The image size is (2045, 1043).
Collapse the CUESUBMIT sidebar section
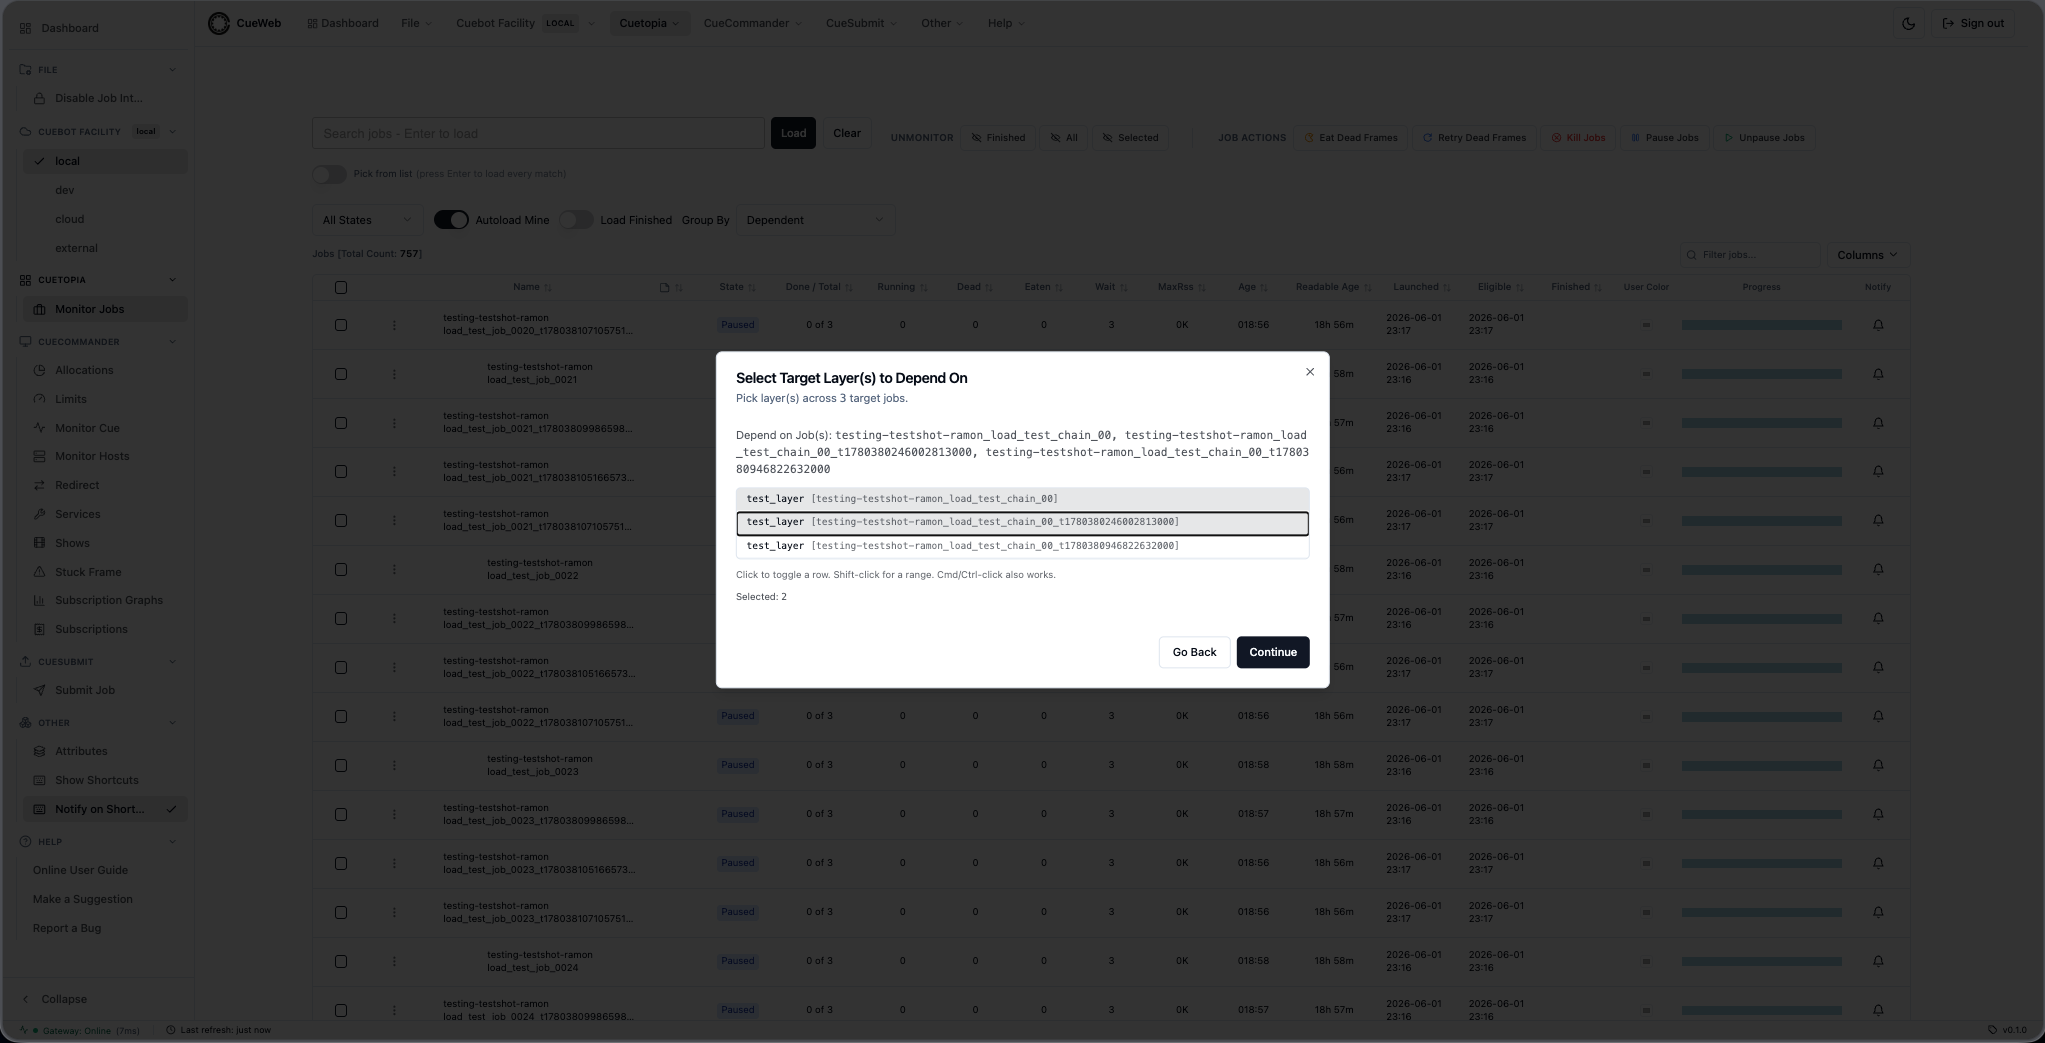pos(172,662)
